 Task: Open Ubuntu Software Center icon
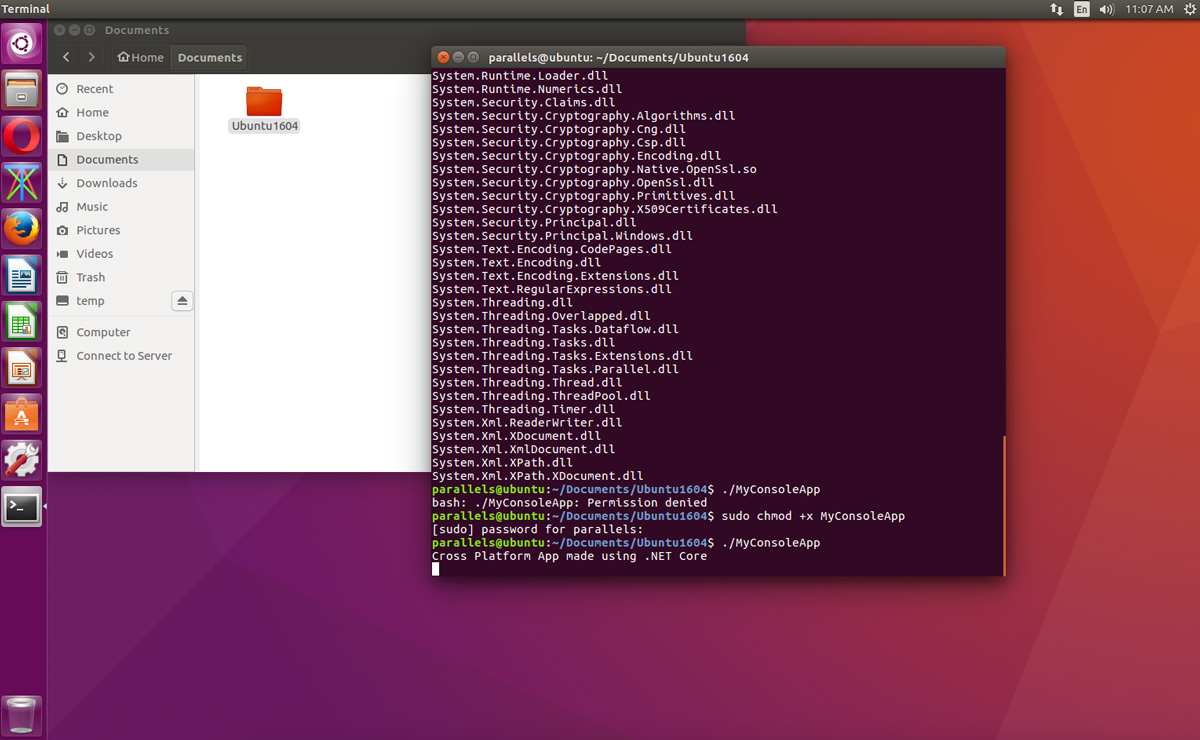pyautogui.click(x=22, y=414)
